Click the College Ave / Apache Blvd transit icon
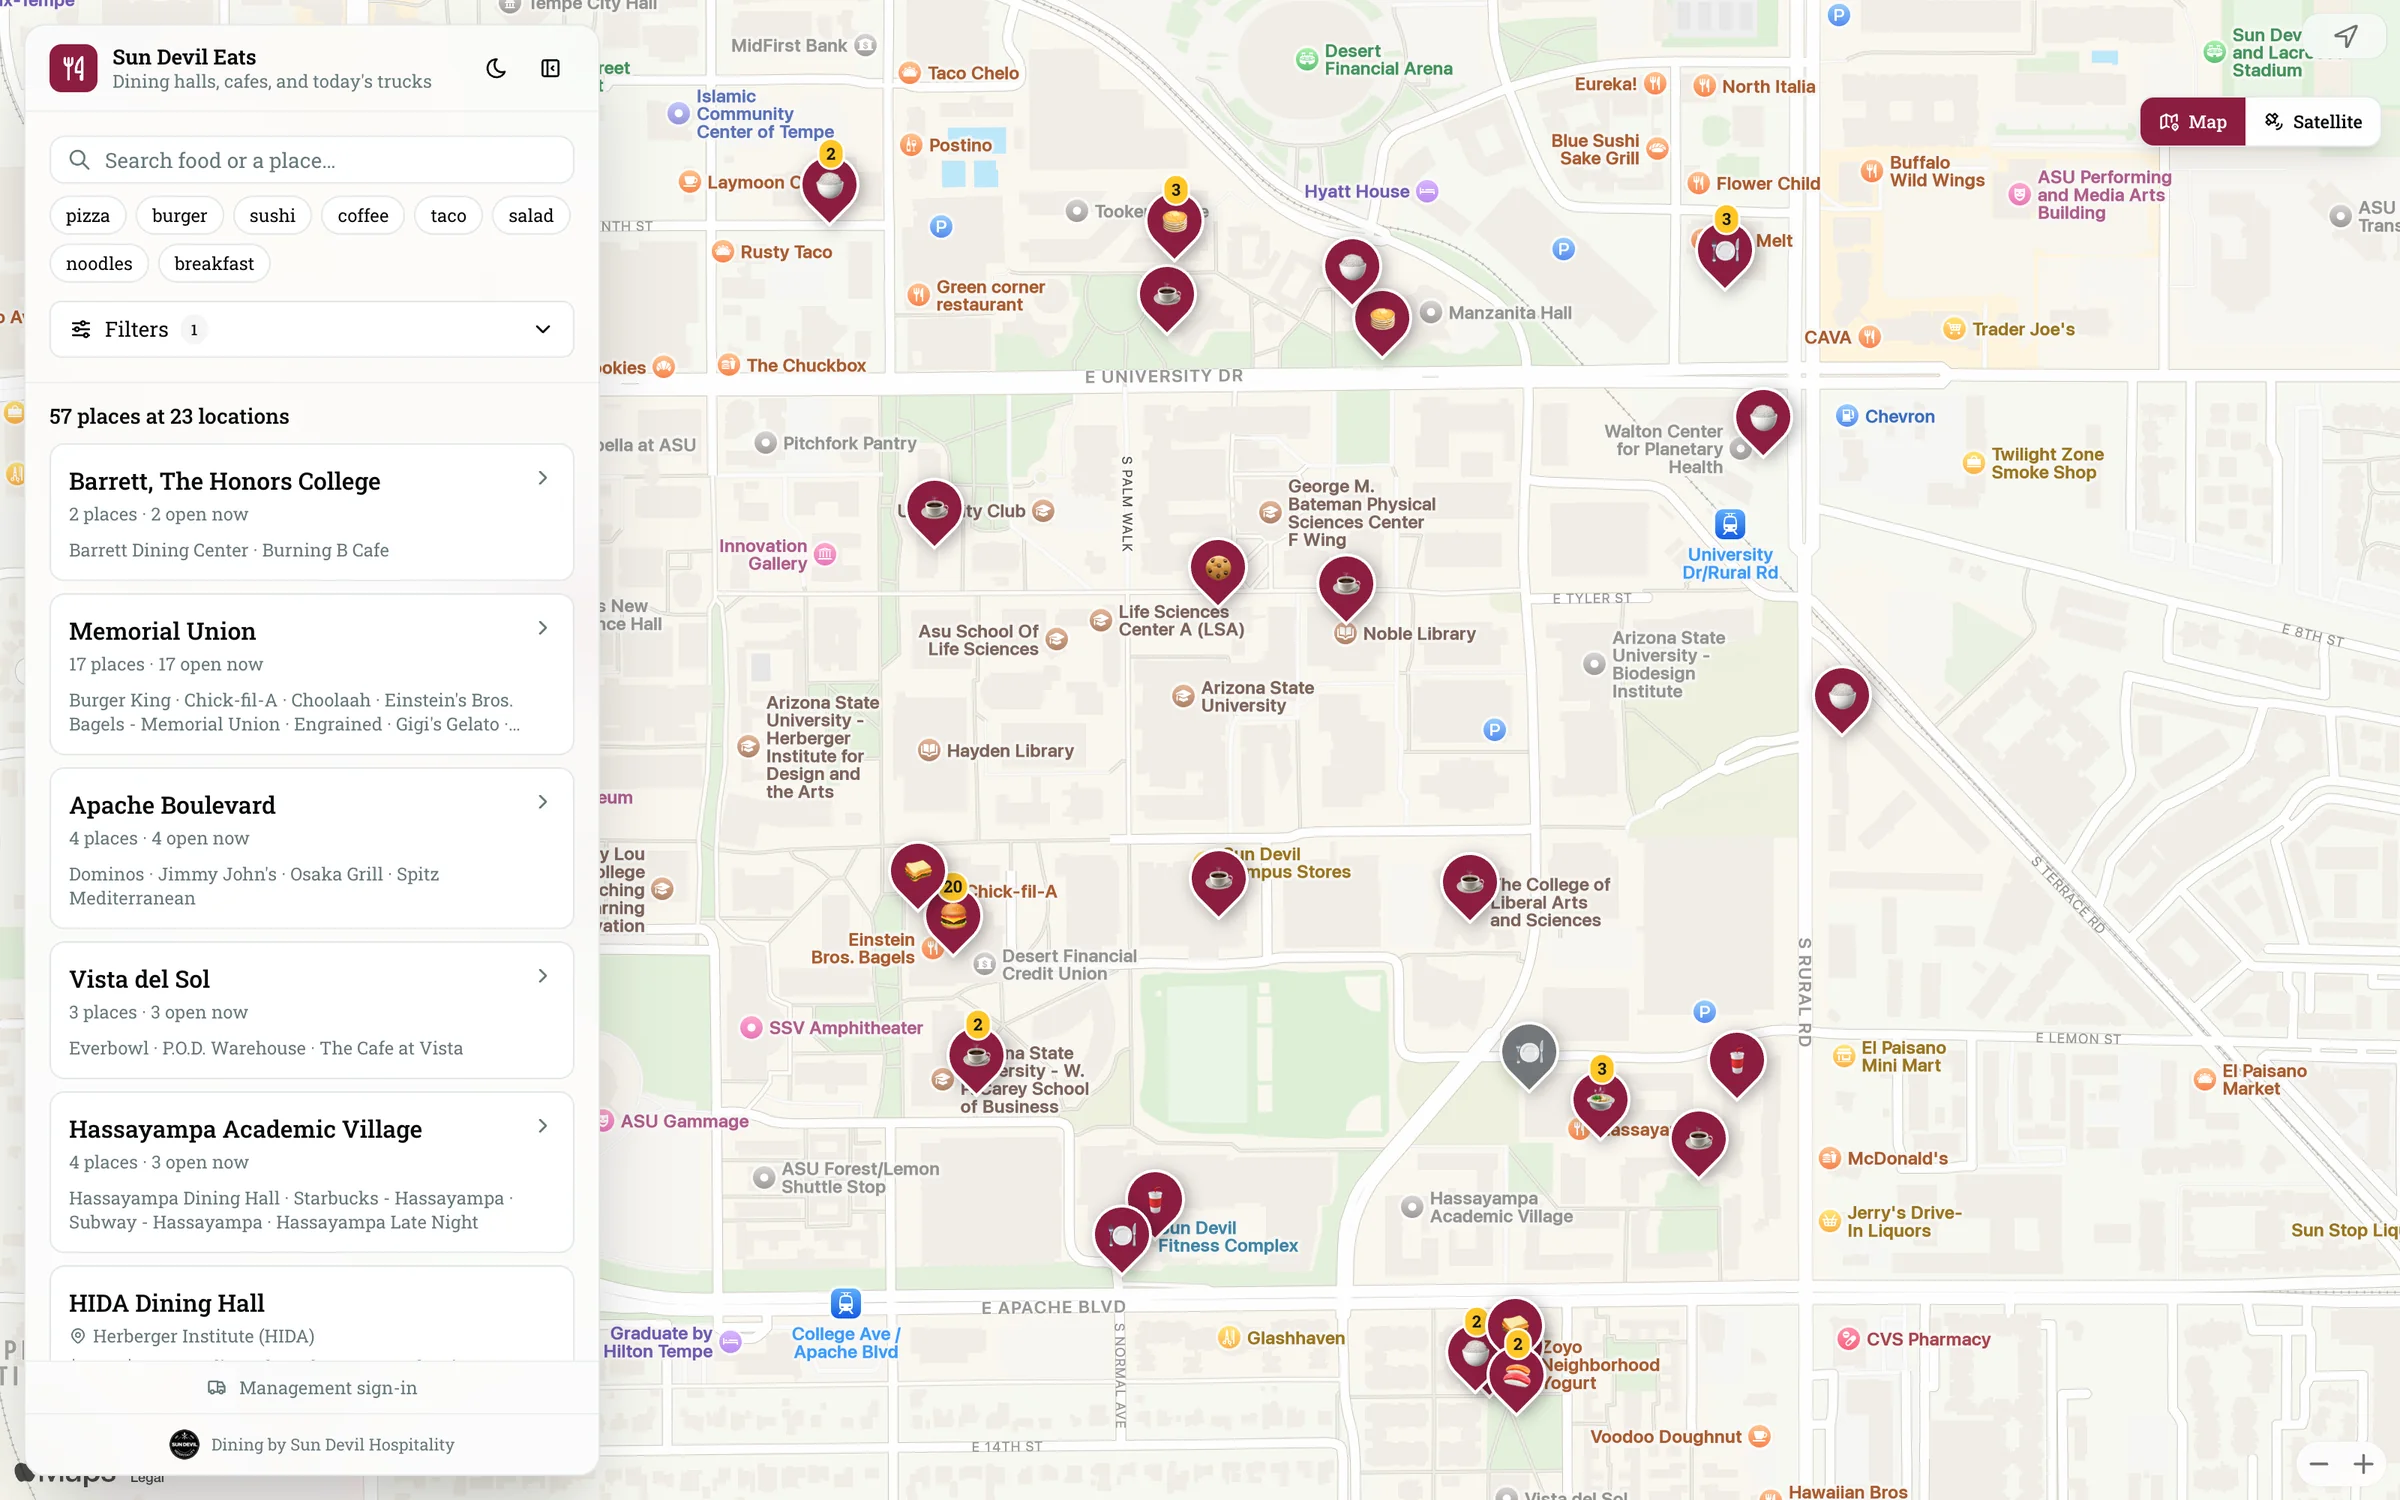The height and width of the screenshot is (1500, 2400). (846, 1303)
